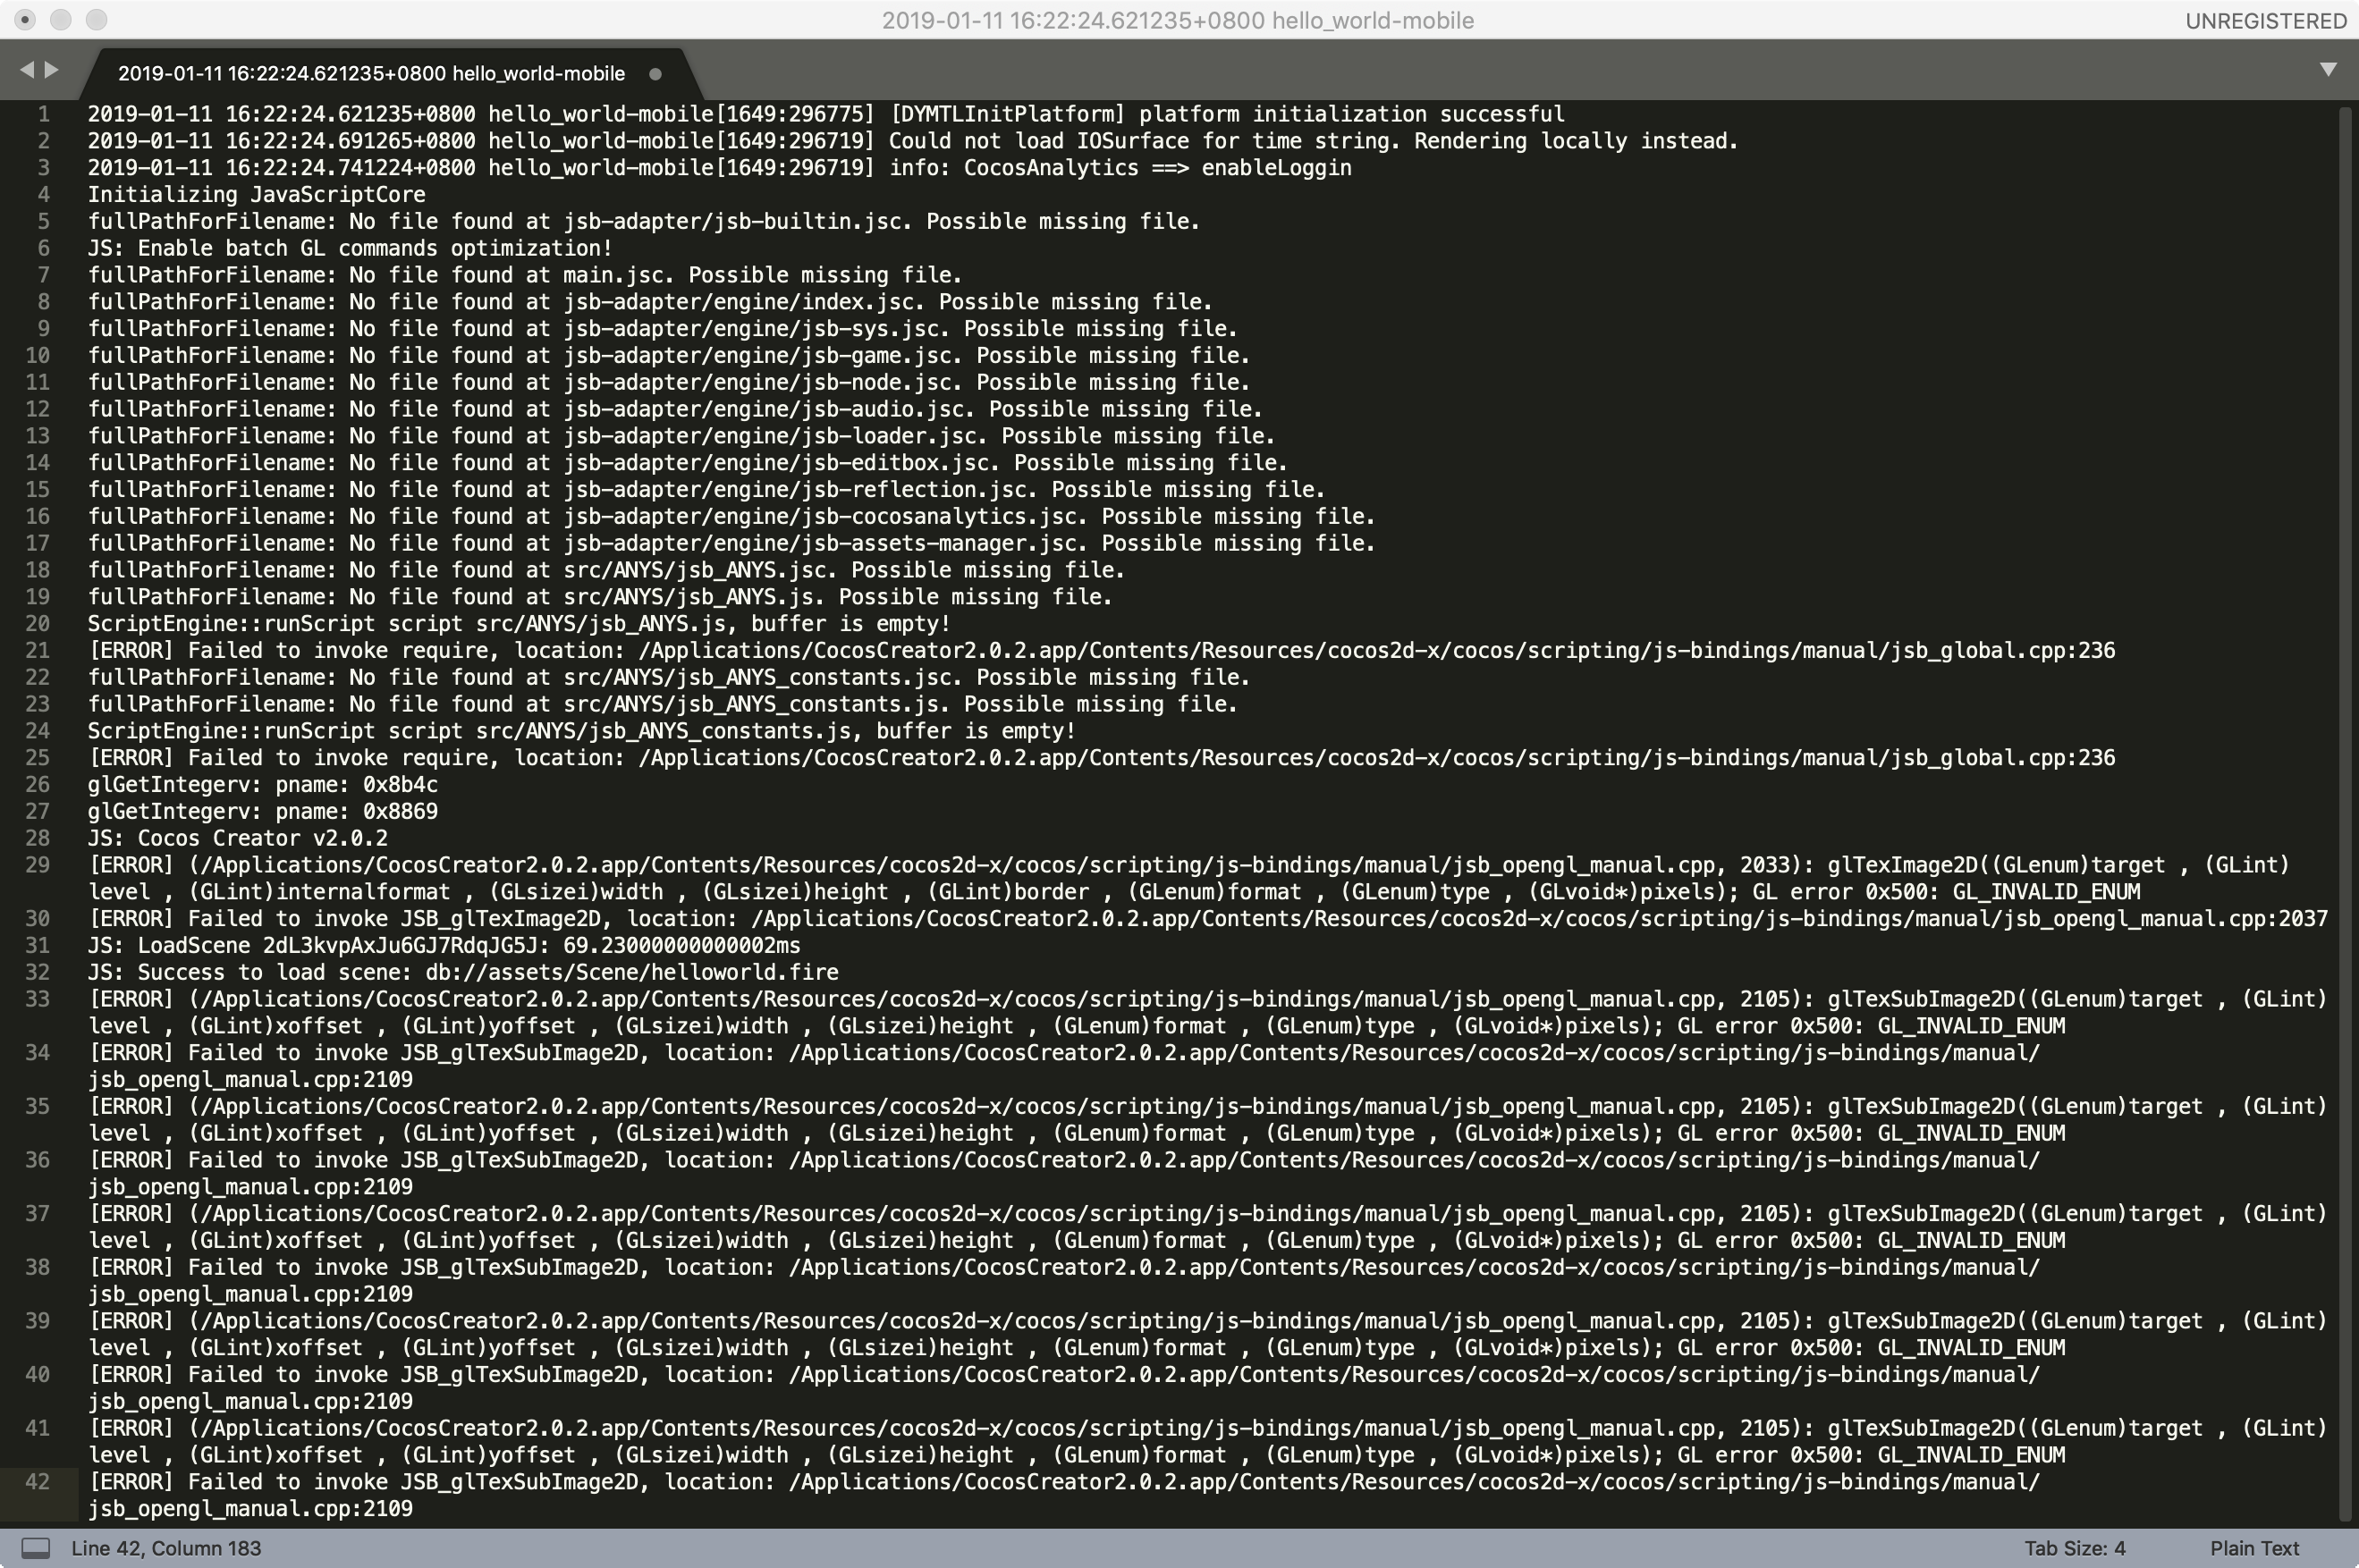
Task: Place cursor on 'Initializing JavaScriptCore' line
Action: click(256, 194)
